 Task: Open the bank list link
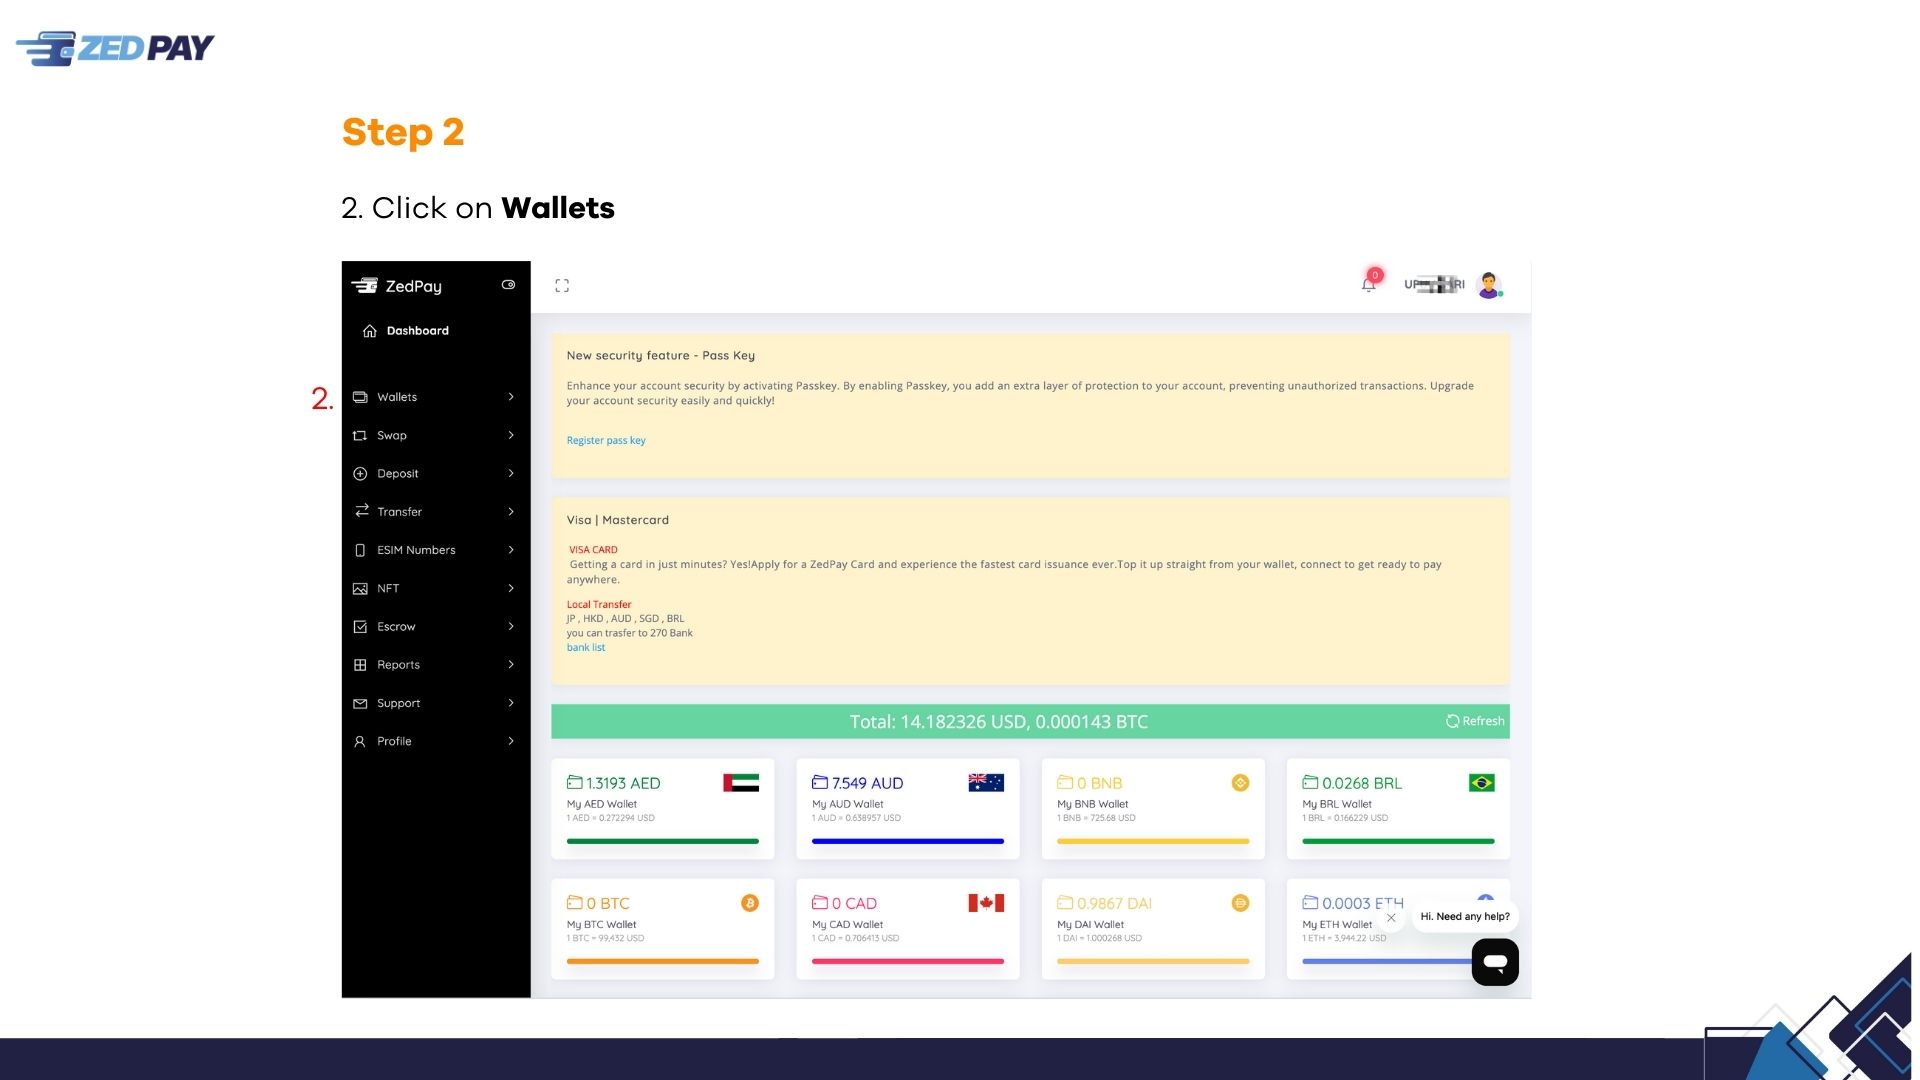(x=586, y=648)
